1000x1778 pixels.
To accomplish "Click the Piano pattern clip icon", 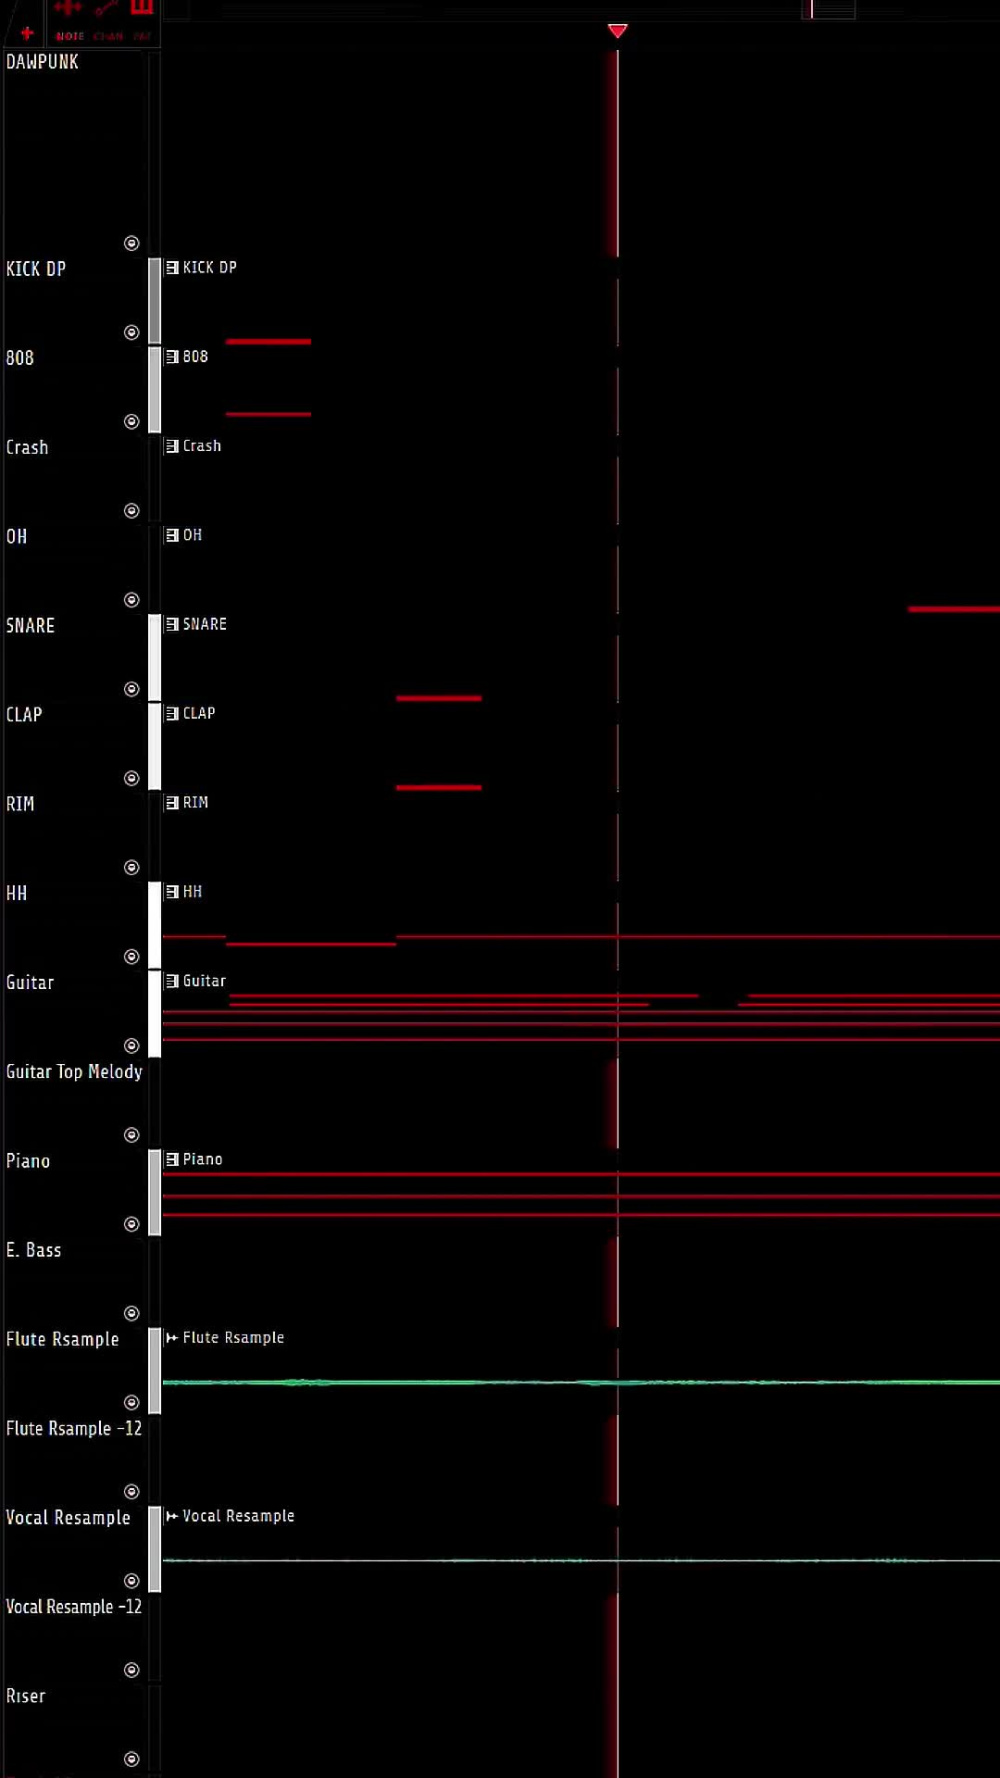I will coord(172,1159).
